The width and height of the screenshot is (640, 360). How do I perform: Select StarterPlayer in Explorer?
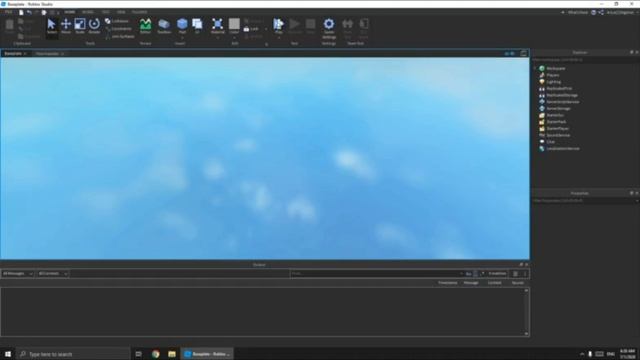point(558,129)
